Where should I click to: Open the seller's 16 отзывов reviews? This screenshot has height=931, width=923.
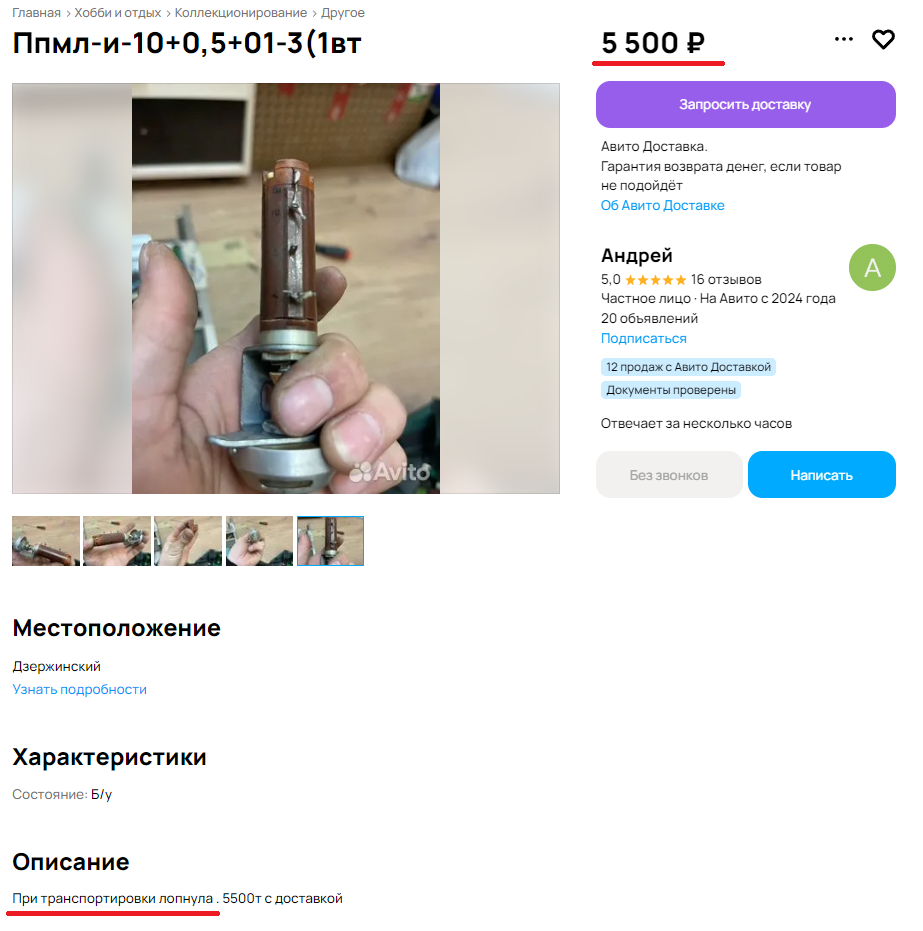pyautogui.click(x=726, y=280)
